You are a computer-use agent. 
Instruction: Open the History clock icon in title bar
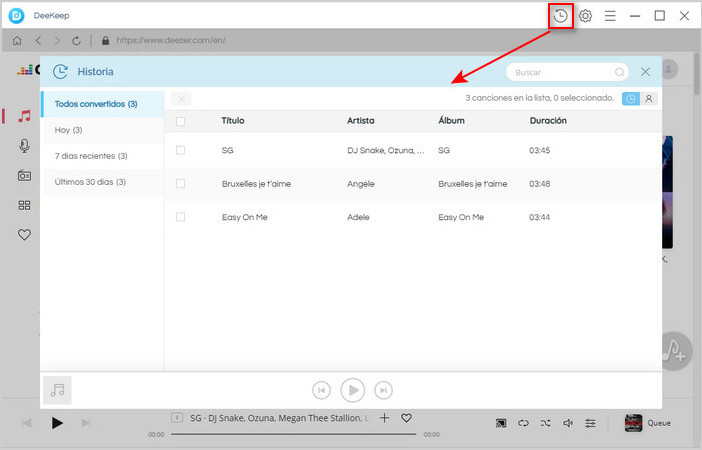pos(561,16)
